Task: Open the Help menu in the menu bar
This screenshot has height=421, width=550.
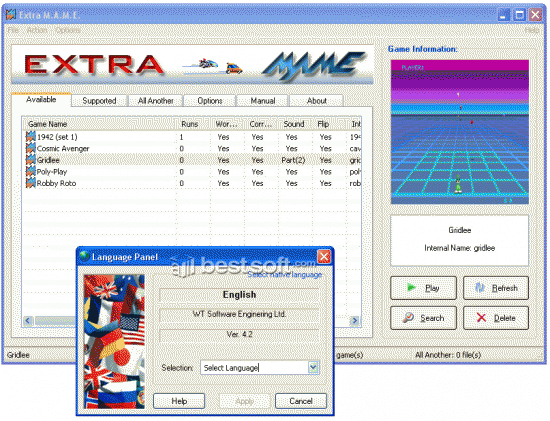Action: (532, 30)
